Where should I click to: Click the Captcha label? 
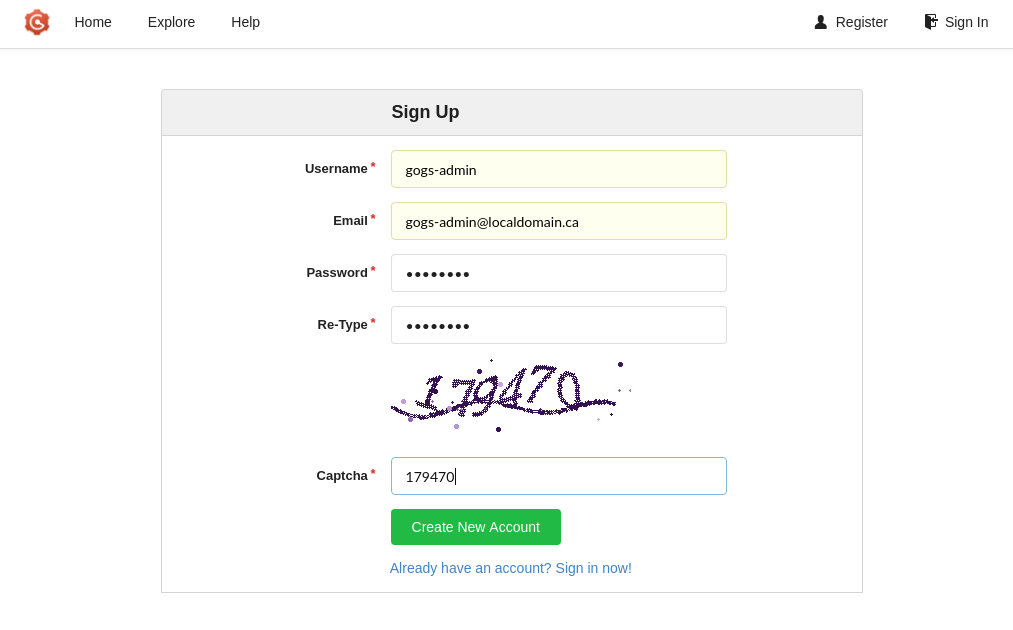[343, 475]
